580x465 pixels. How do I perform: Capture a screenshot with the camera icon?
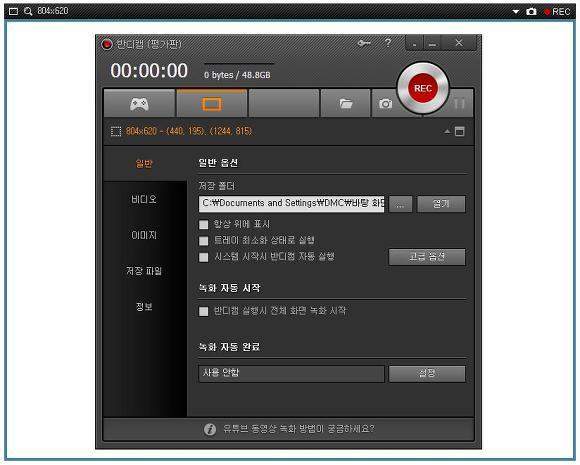(385, 104)
